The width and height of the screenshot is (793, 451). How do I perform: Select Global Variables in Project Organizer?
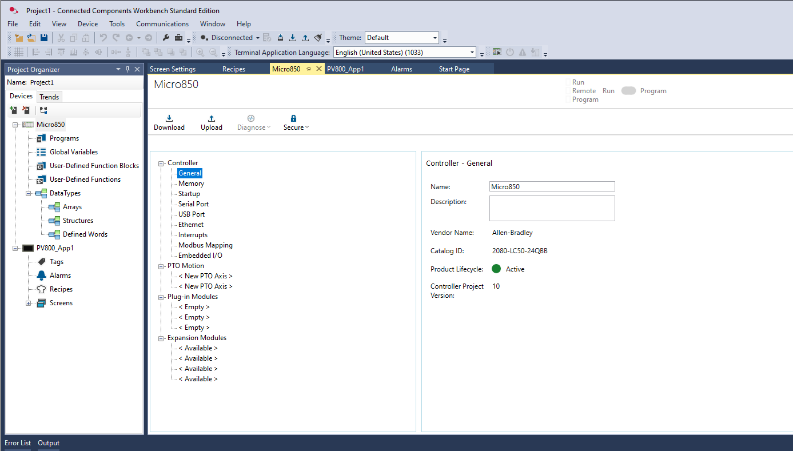(x=74, y=152)
